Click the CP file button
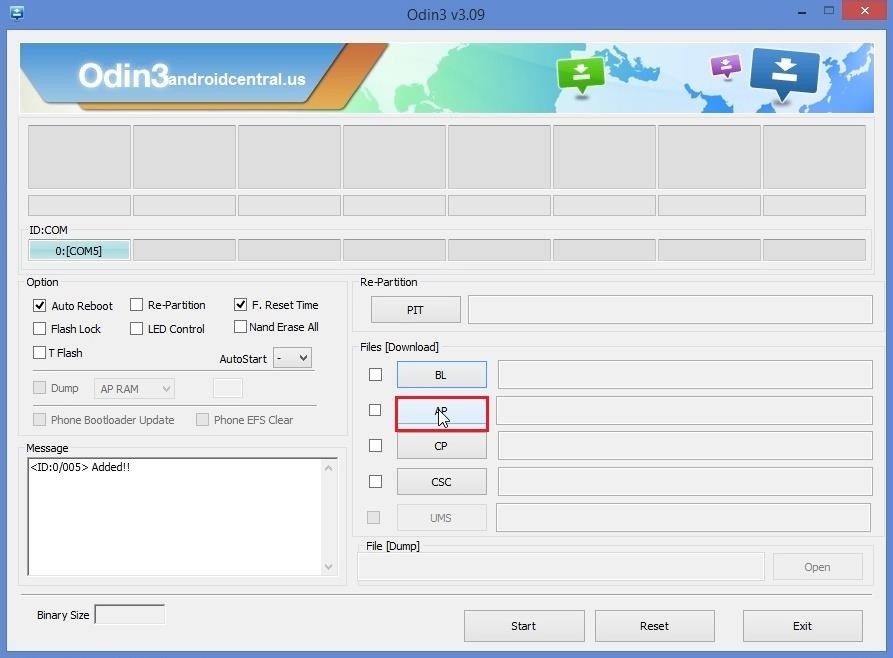Viewport: 893px width, 658px height. tap(441, 446)
